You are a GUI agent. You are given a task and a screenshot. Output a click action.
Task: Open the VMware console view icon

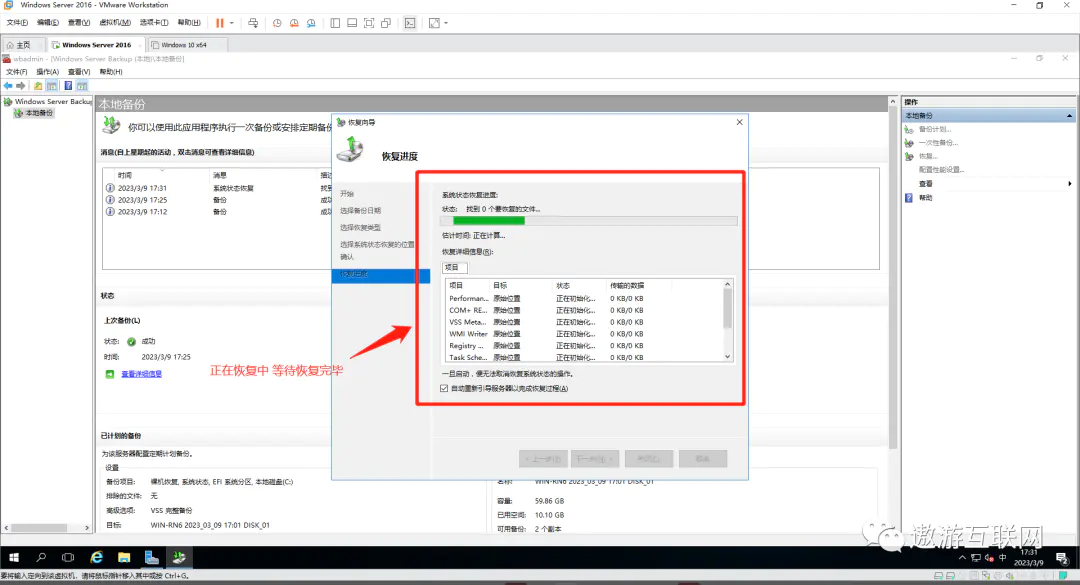pyautogui.click(x=410, y=22)
